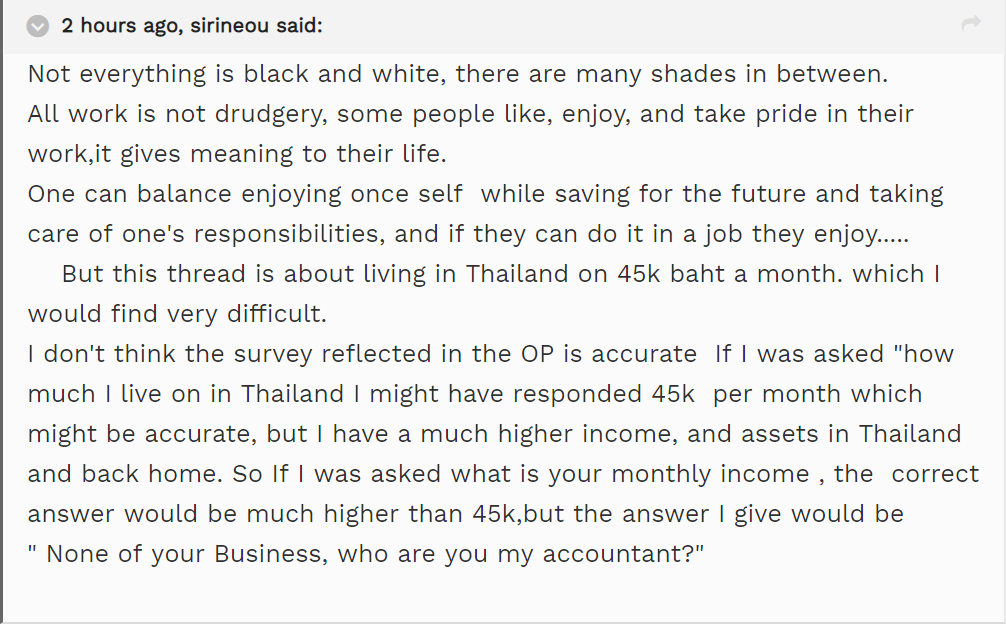This screenshot has width=1006, height=625.
Task: Collapse the quote using the chevron circle icon
Action: click(38, 26)
